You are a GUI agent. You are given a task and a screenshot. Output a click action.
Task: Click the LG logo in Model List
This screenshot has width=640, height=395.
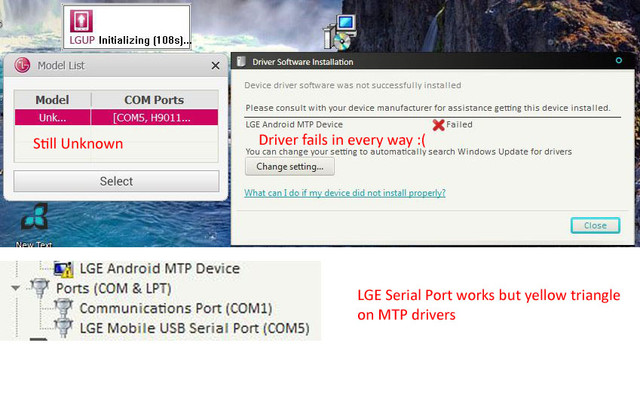click(x=22, y=65)
